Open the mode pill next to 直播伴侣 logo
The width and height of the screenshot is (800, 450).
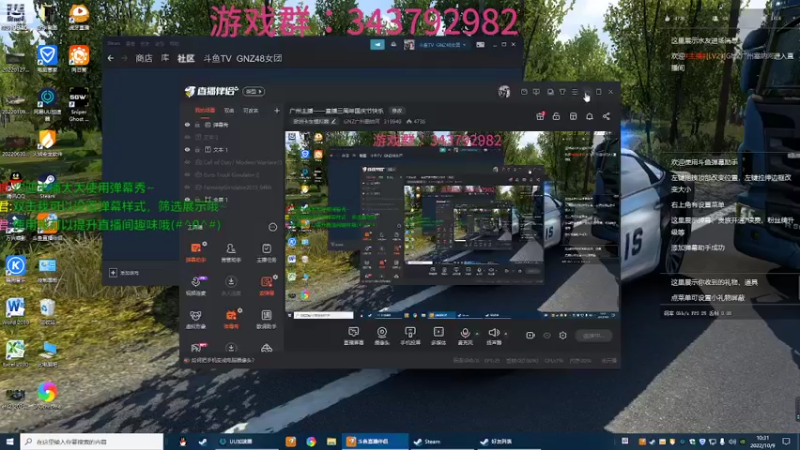[x=254, y=91]
